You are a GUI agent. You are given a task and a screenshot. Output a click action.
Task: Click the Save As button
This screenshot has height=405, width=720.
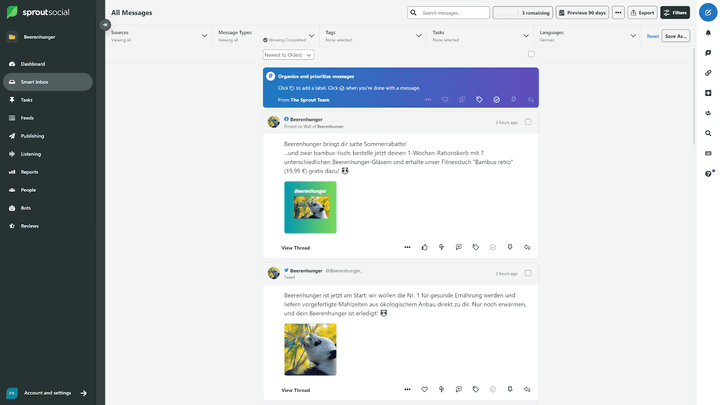pos(675,36)
